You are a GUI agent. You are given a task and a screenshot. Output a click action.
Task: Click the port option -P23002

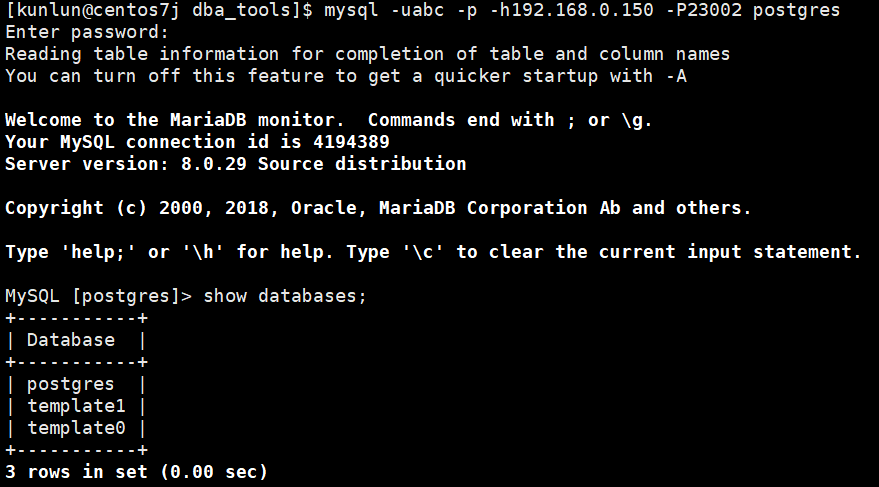[704, 10]
